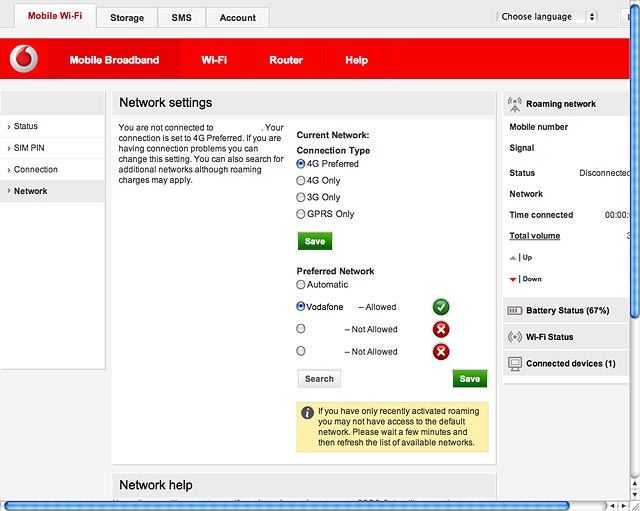Select the first Not Allowed network radio
The height and width of the screenshot is (511, 640).
tap(301, 329)
